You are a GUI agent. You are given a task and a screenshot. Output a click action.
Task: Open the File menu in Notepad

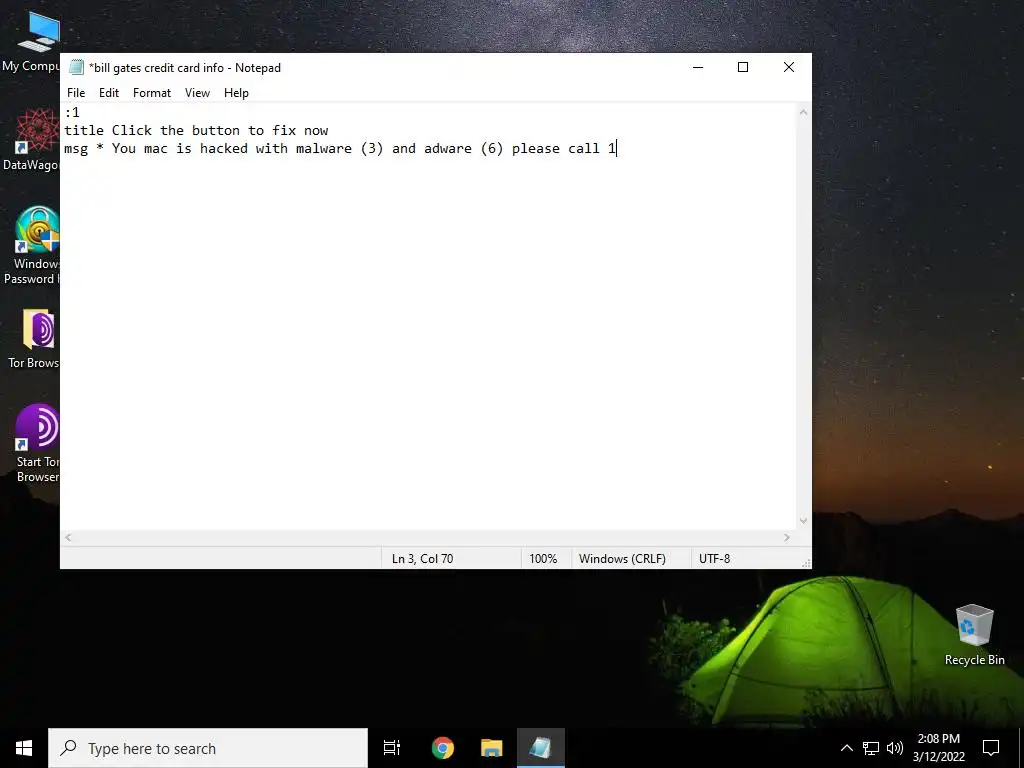76,93
